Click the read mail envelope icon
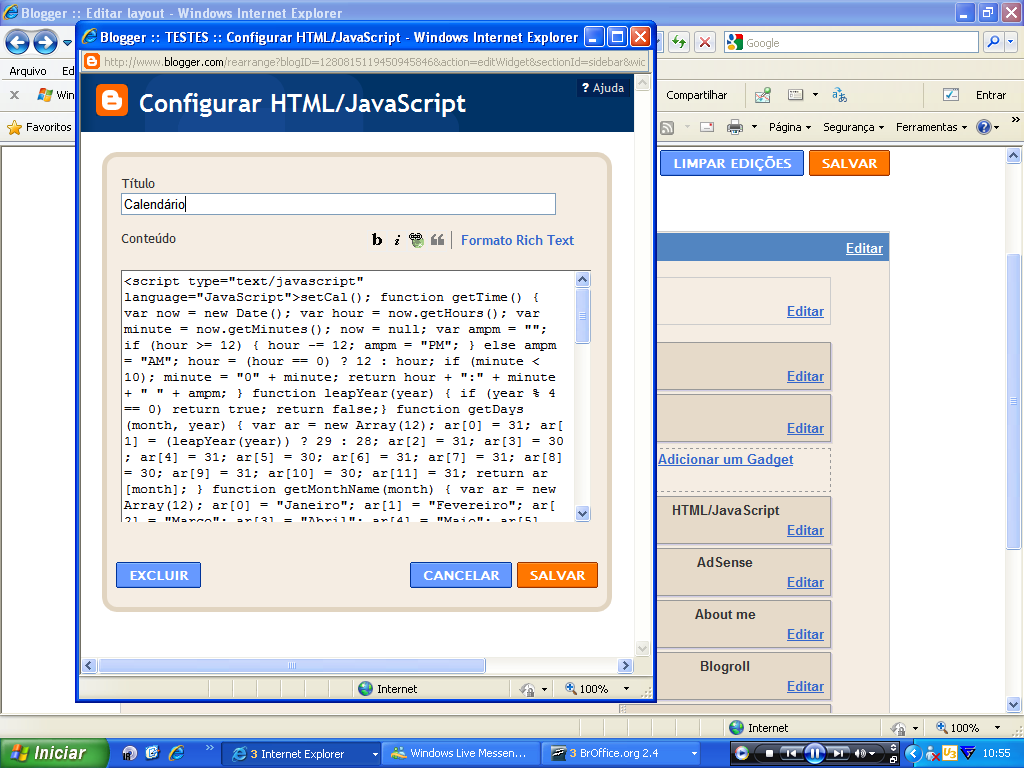The height and width of the screenshot is (768, 1024). [x=707, y=127]
